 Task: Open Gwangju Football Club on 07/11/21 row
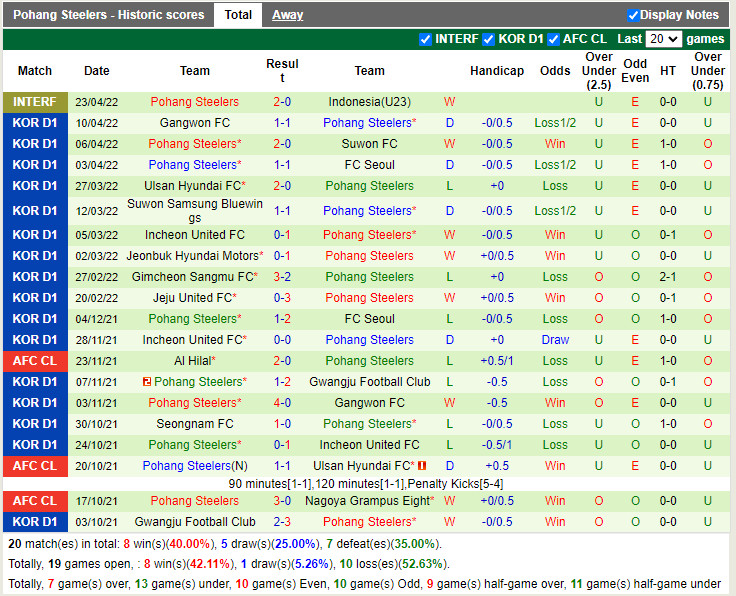pyautogui.click(x=369, y=382)
